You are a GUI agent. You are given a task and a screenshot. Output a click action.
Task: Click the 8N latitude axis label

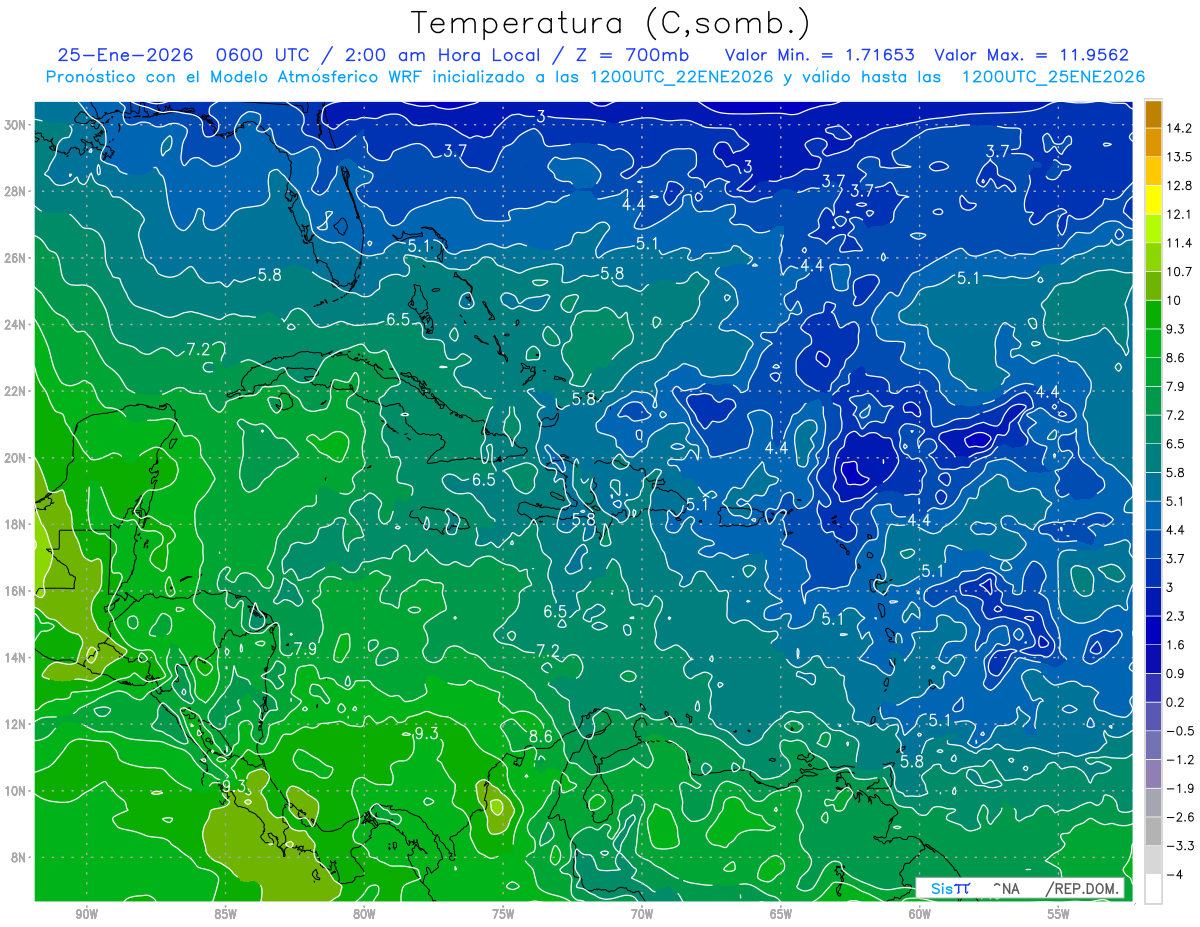18,857
